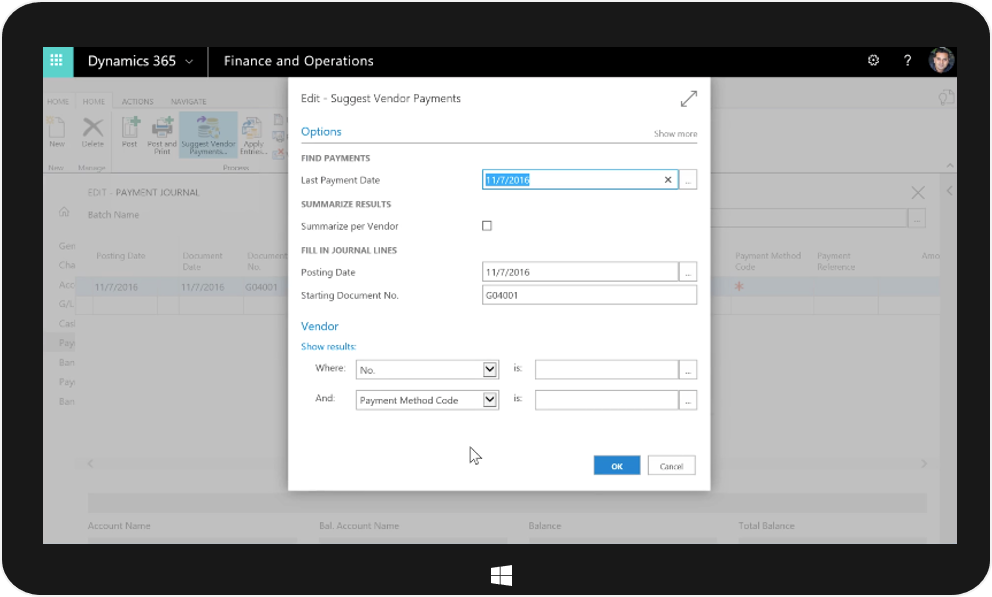Screen dimensions: 992x597
Task: Open the help question mark
Action: point(907,61)
